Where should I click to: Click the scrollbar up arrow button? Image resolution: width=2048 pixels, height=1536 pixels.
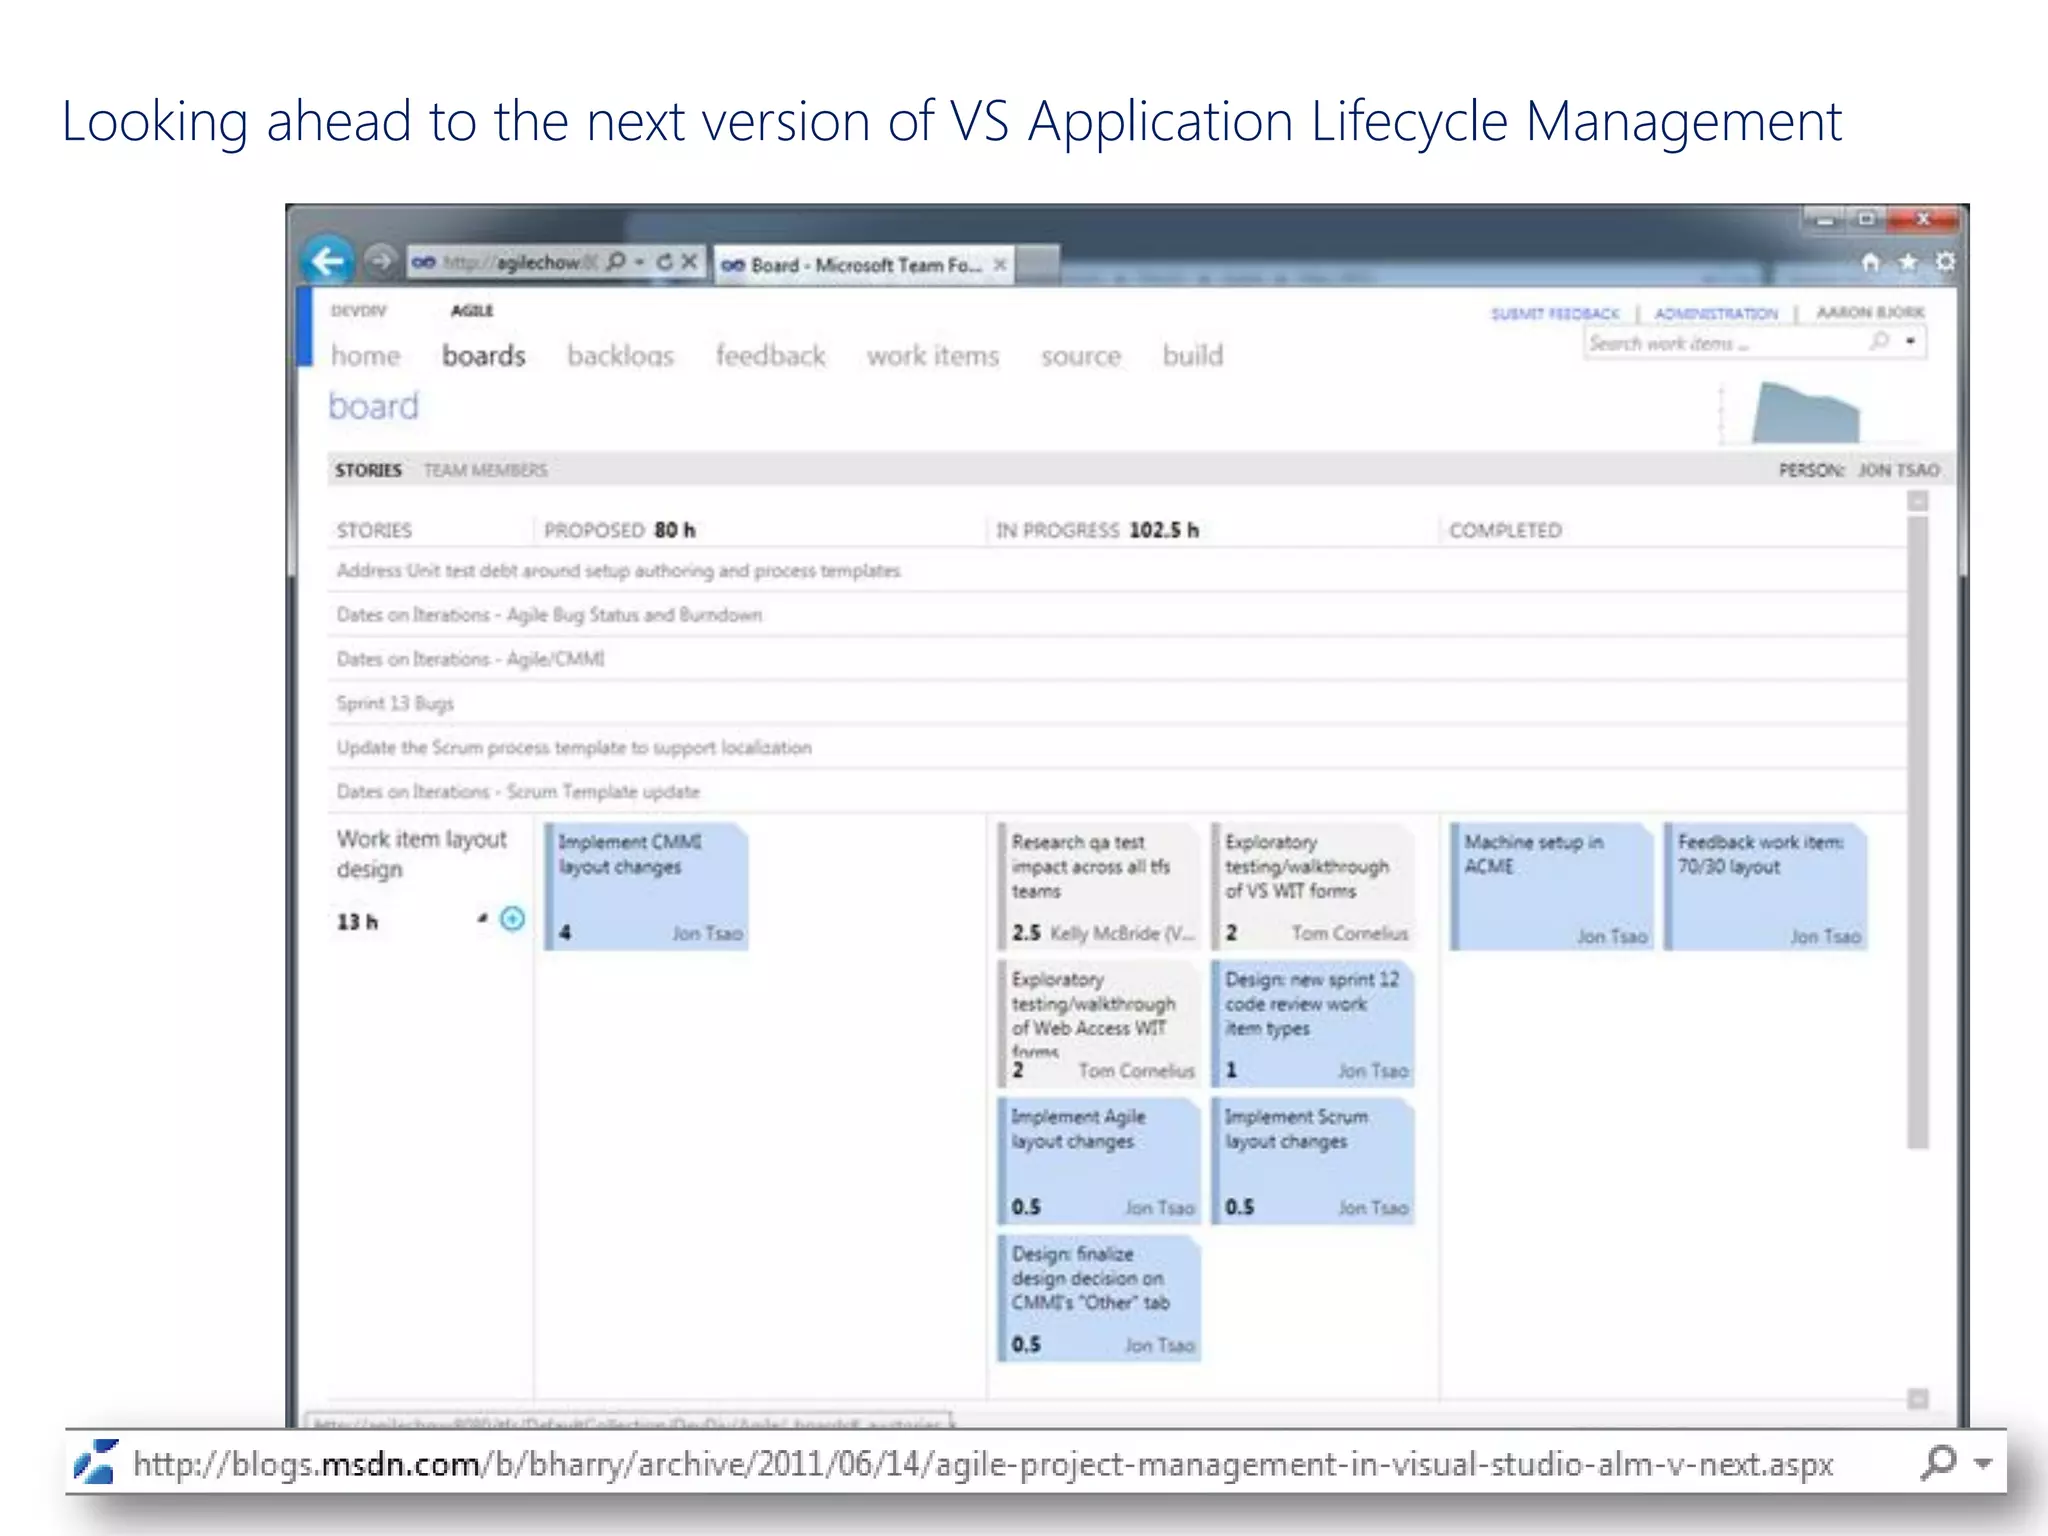[1917, 501]
